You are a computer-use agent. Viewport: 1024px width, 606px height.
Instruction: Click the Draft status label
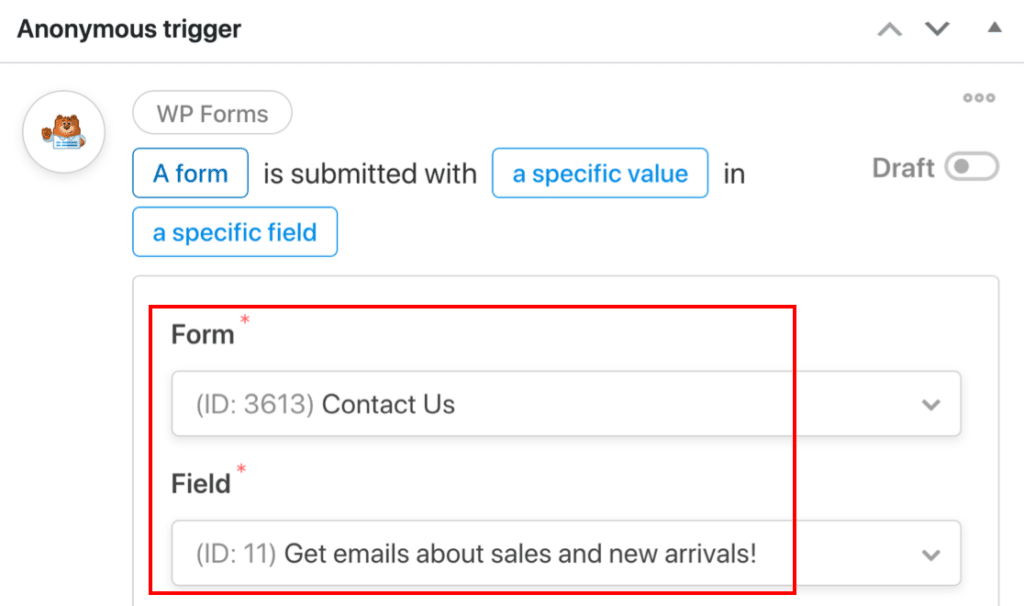pos(903,167)
